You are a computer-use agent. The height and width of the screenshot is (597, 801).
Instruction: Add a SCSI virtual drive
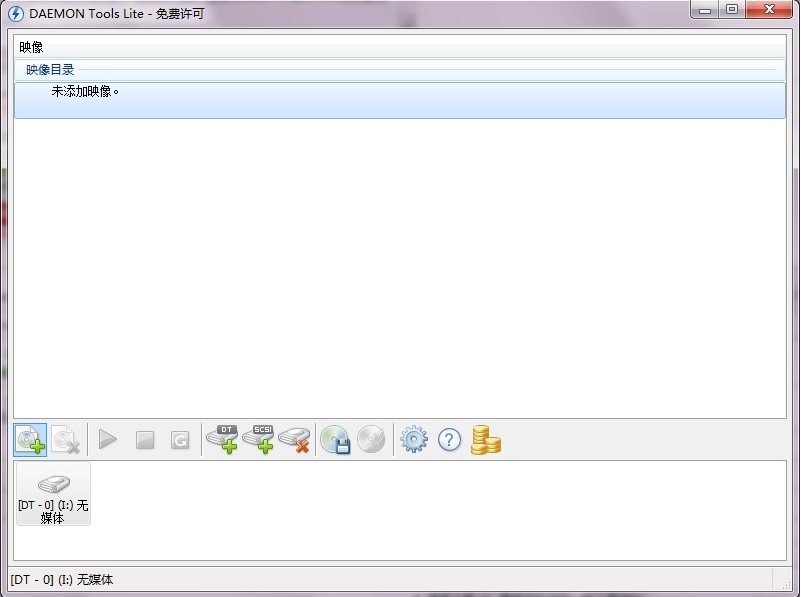258,439
